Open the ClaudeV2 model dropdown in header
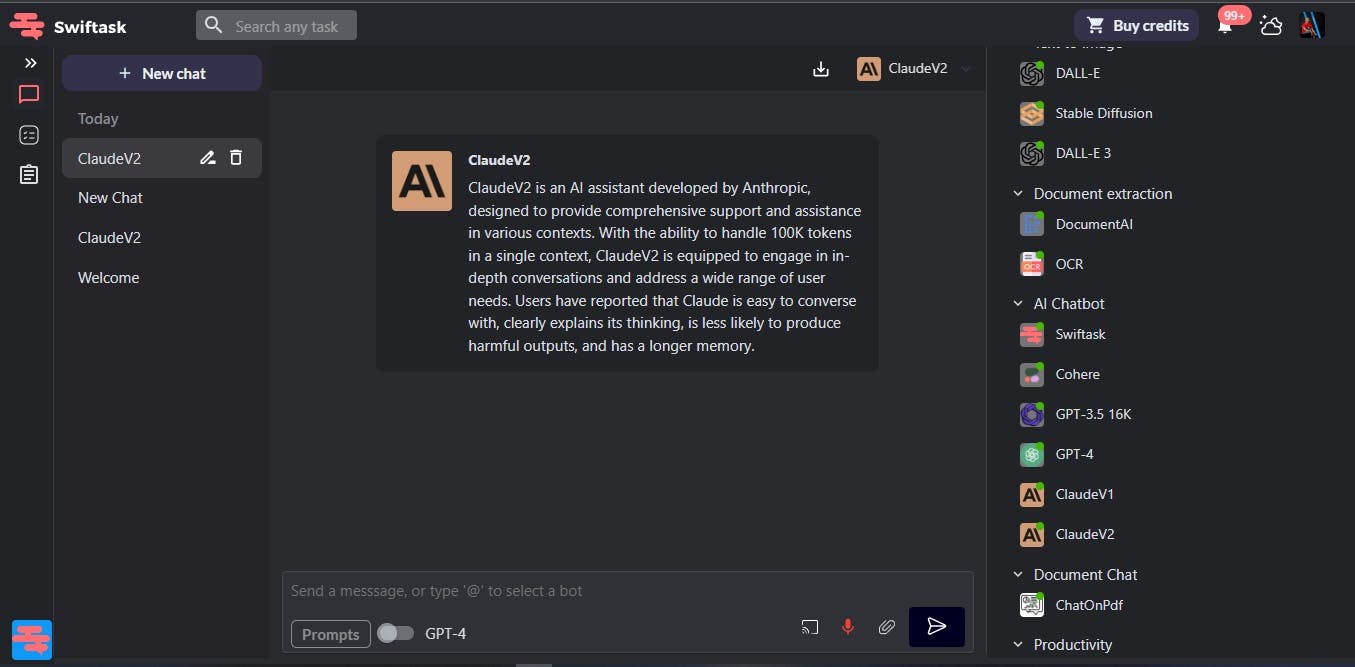 pos(914,69)
